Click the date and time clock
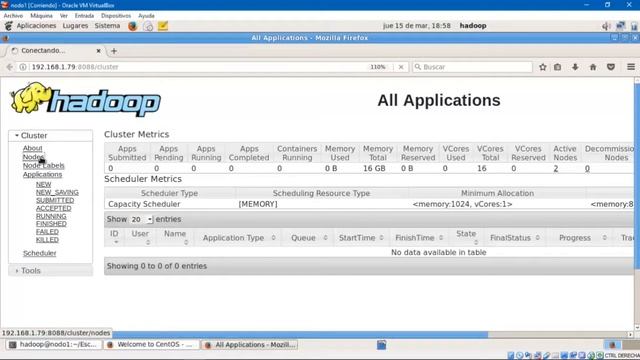This screenshot has width=640, height=360. click(417, 26)
